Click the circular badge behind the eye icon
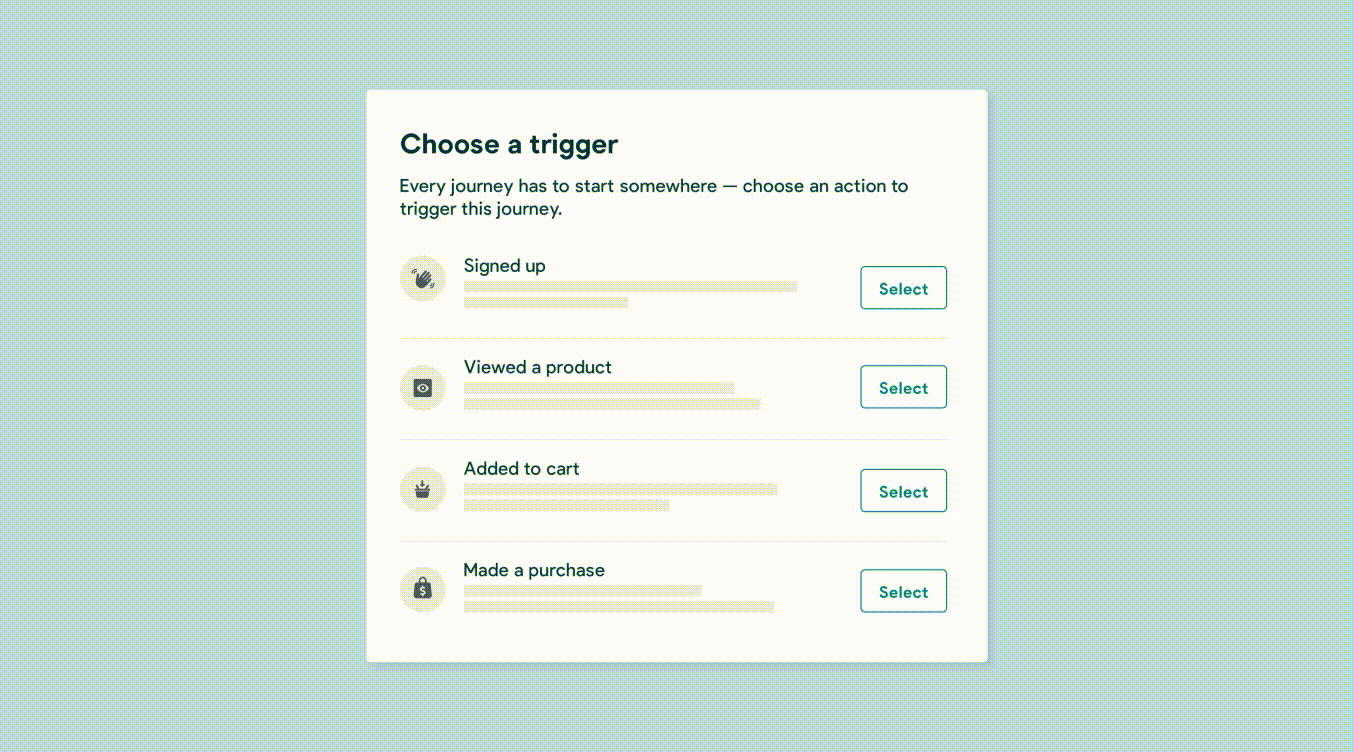This screenshot has height=752, width=1354. (x=422, y=387)
